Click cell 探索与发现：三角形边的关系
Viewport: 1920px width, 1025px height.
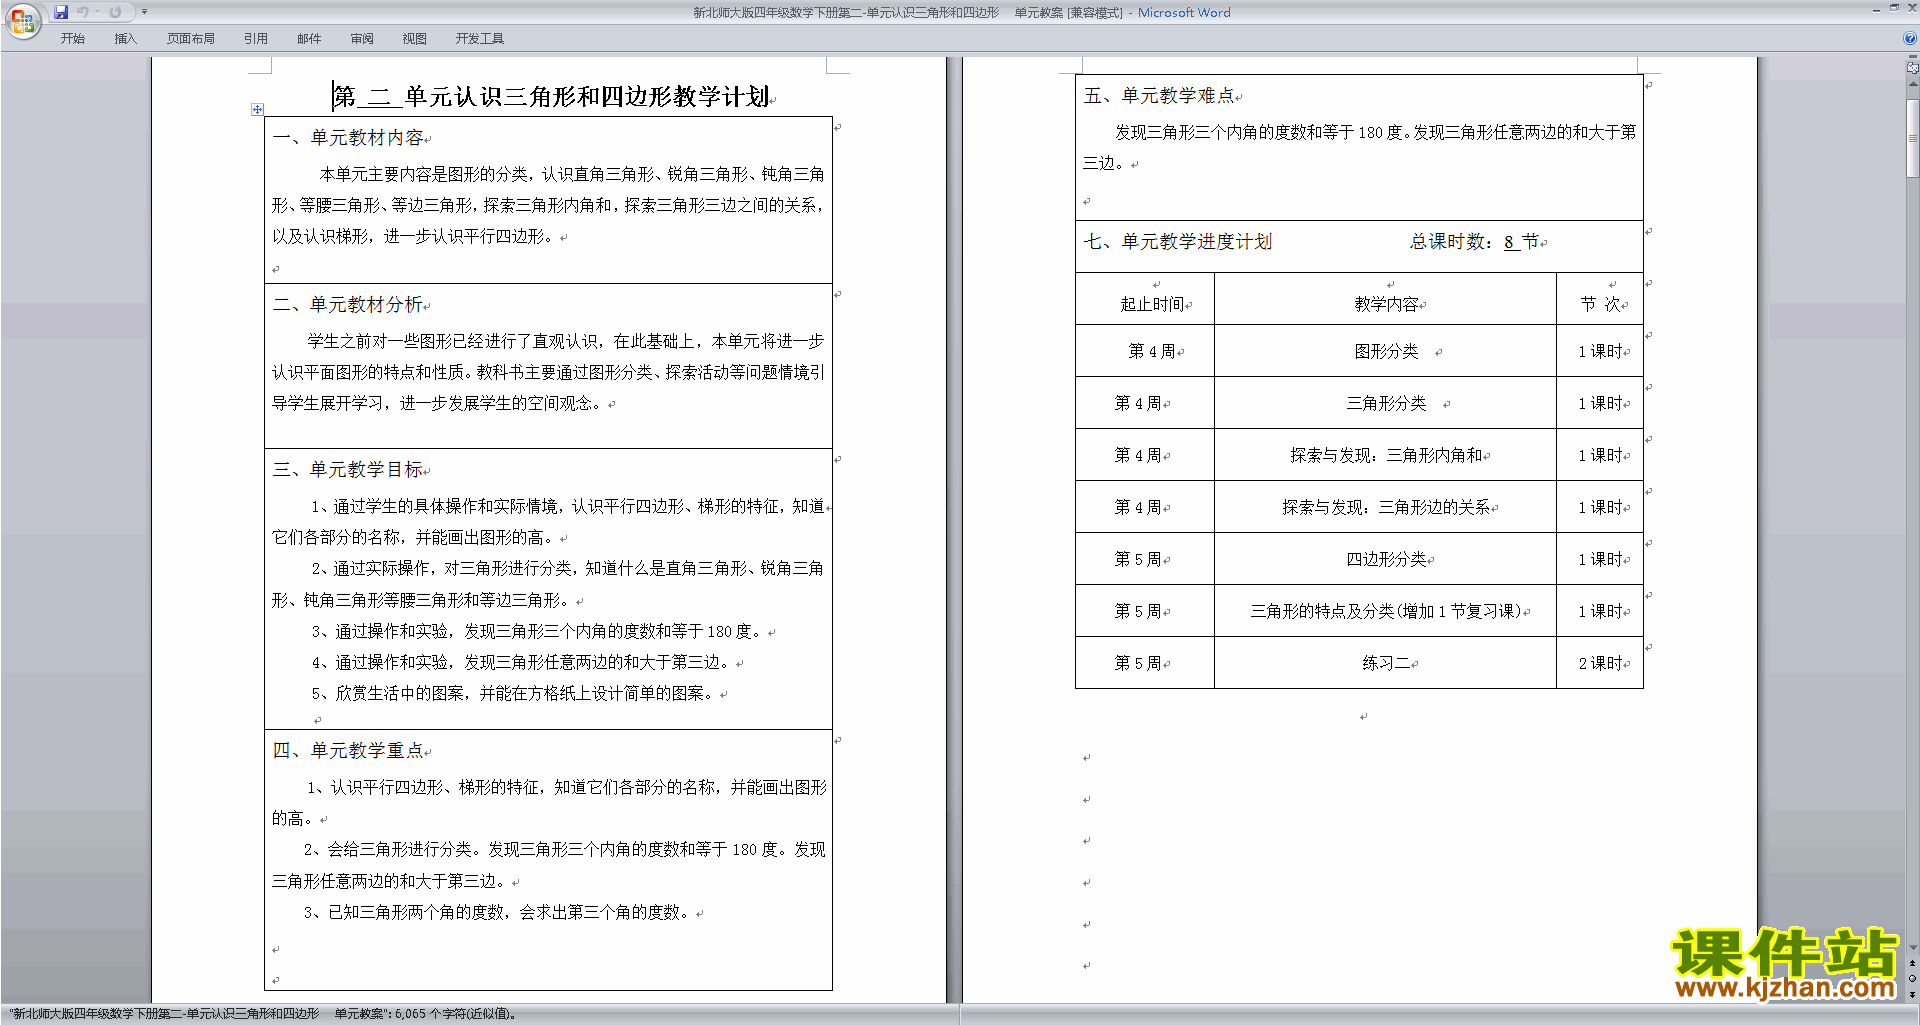click(x=1386, y=508)
